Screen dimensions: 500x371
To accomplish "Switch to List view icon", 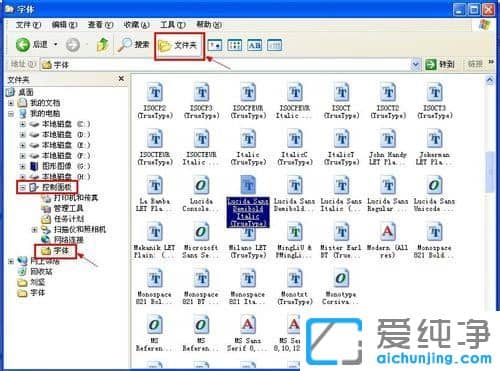I will (234, 45).
